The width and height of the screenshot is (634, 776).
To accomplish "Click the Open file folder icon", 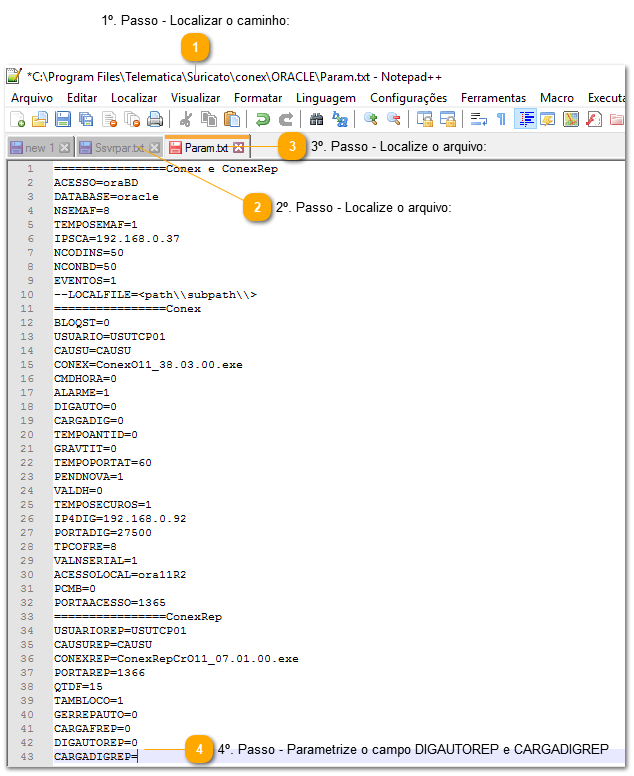I will [x=40, y=119].
